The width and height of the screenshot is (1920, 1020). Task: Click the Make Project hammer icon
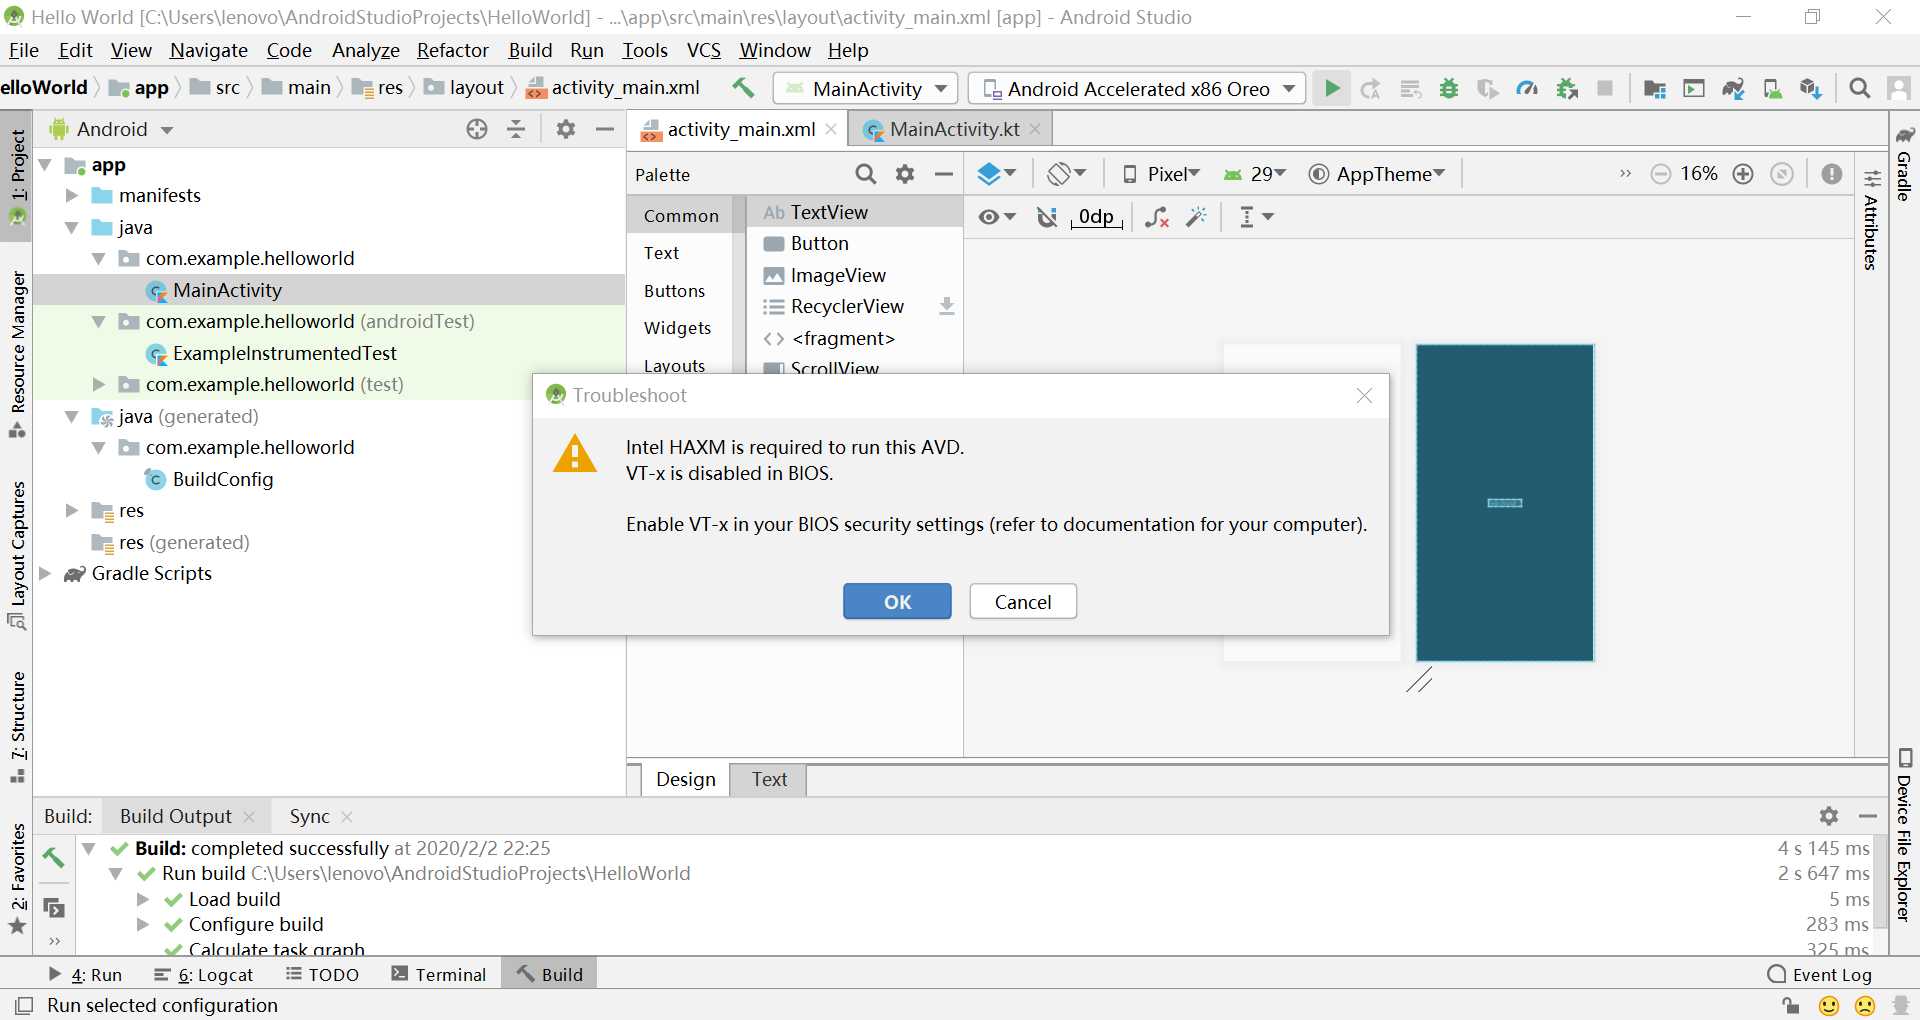click(x=743, y=88)
